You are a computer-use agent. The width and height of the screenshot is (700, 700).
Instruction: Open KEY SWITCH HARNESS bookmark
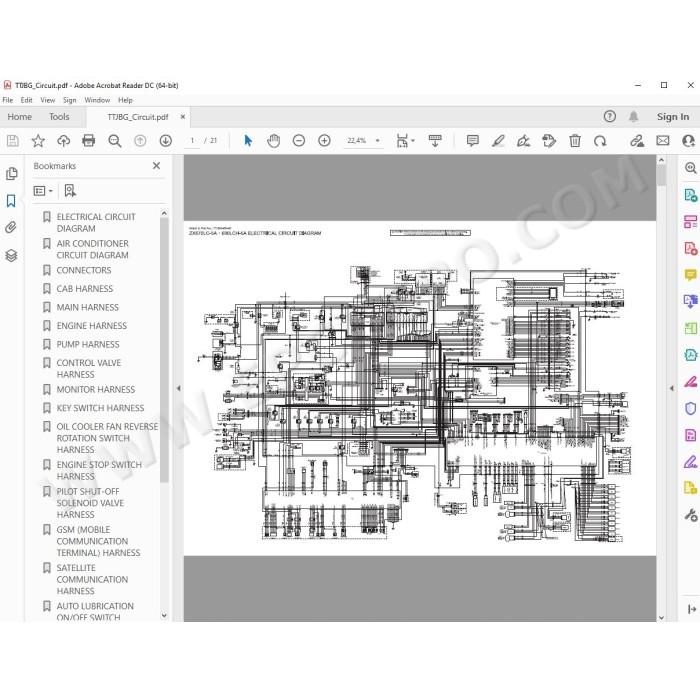pos(100,408)
